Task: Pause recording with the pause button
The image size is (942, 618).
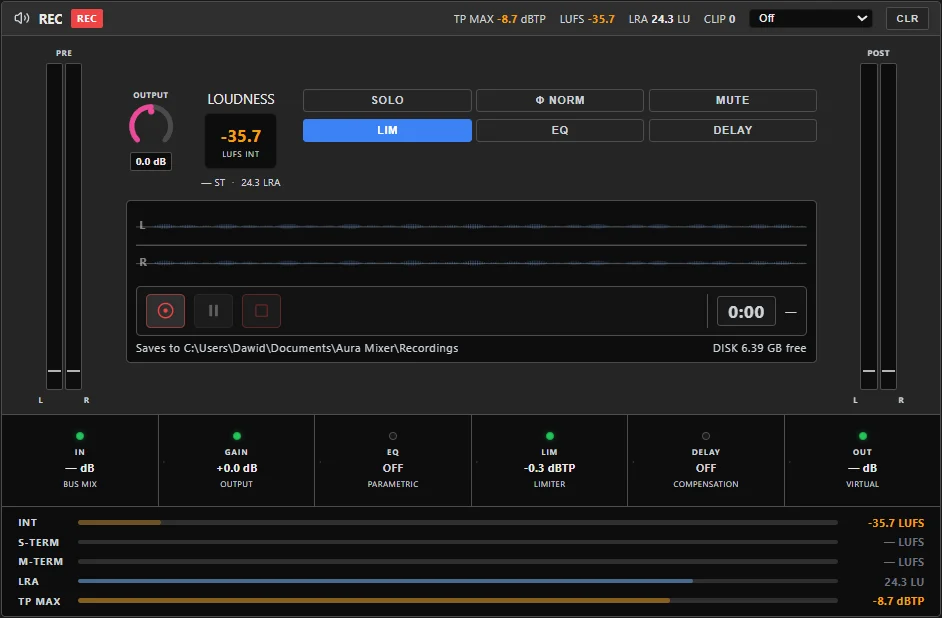Action: [213, 311]
